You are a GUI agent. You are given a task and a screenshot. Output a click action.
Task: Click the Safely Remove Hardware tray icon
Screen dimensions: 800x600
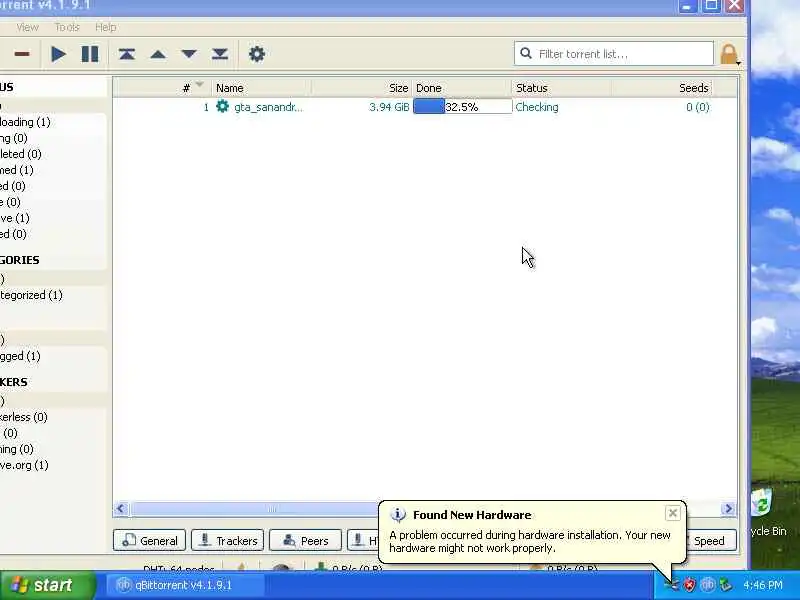725,585
